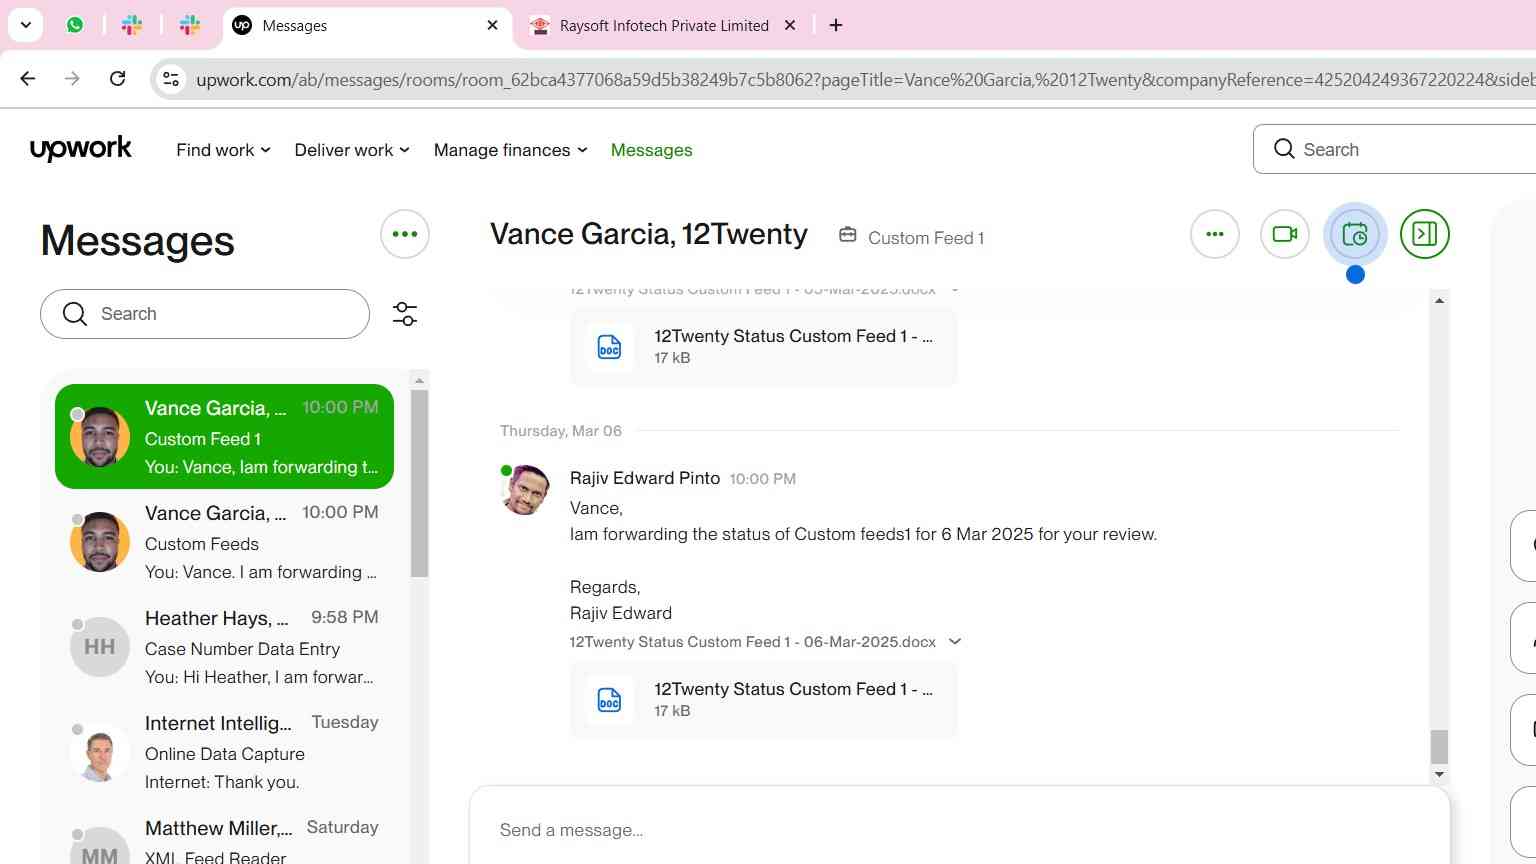Click the Messages search box
Image resolution: width=1536 pixels, height=864 pixels.
pyautogui.click(x=205, y=314)
